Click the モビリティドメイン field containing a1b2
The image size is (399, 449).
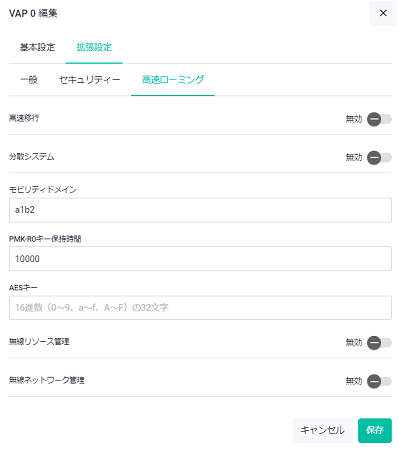pos(200,210)
